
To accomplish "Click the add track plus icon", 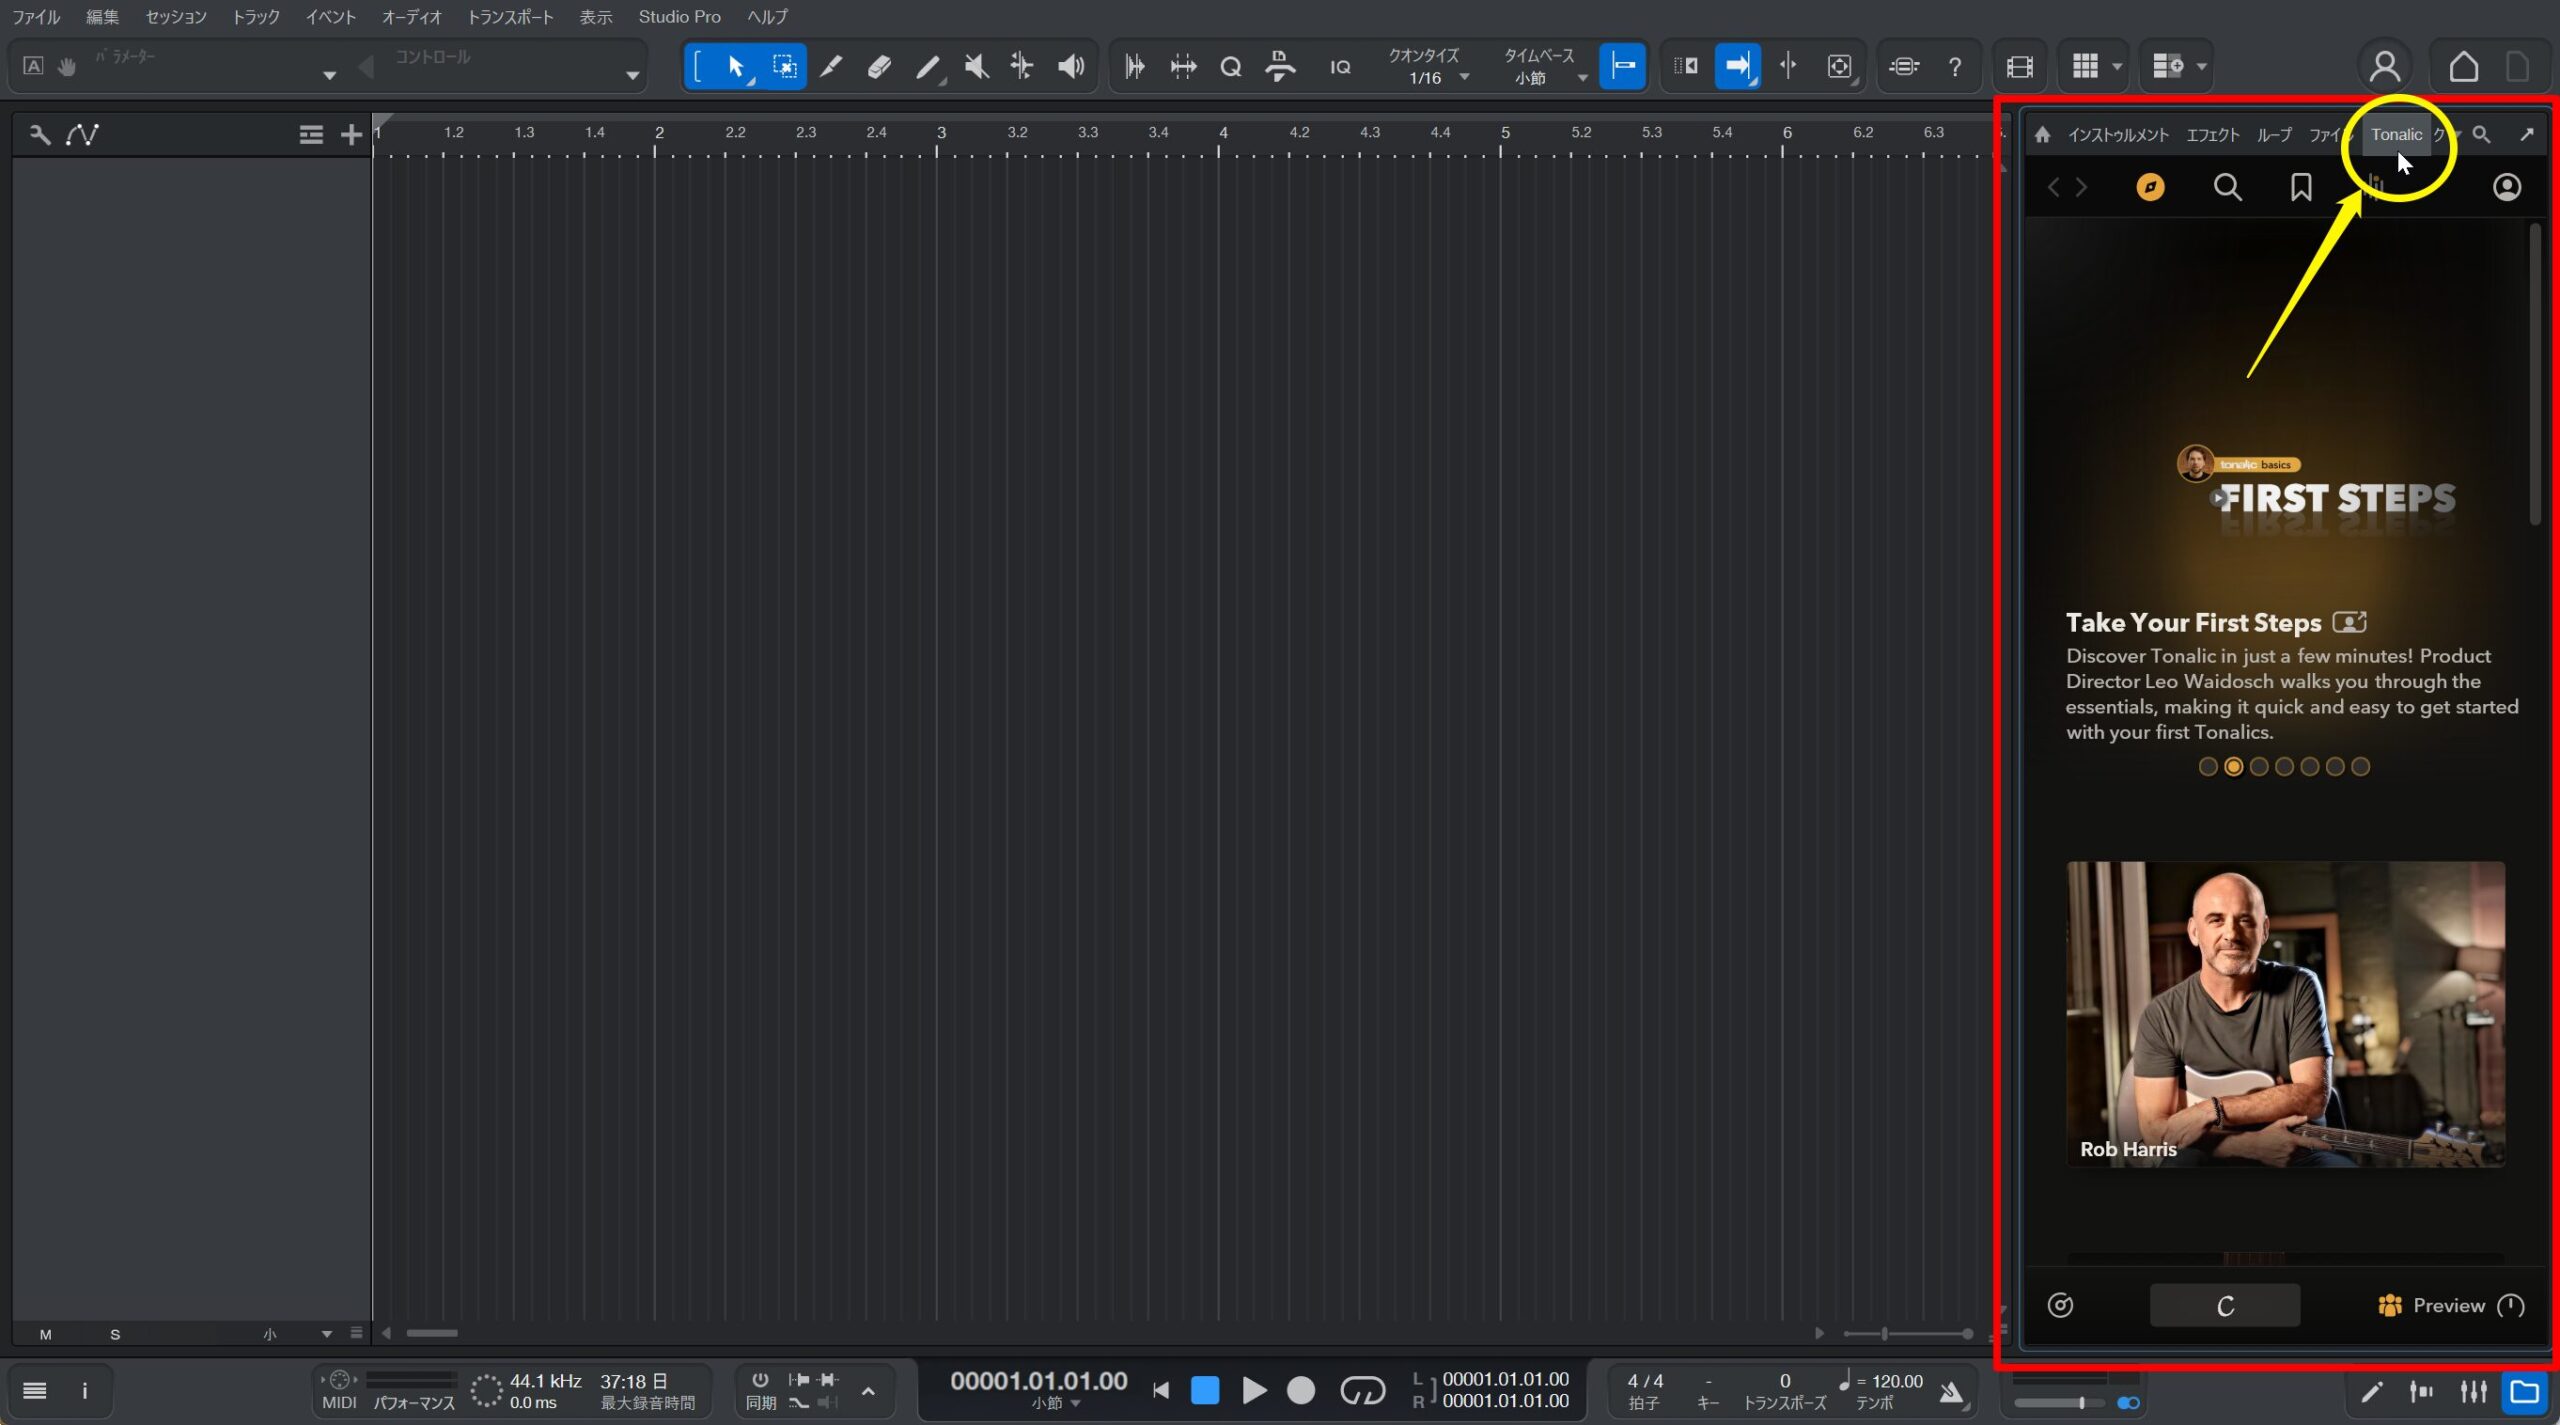I will point(350,135).
